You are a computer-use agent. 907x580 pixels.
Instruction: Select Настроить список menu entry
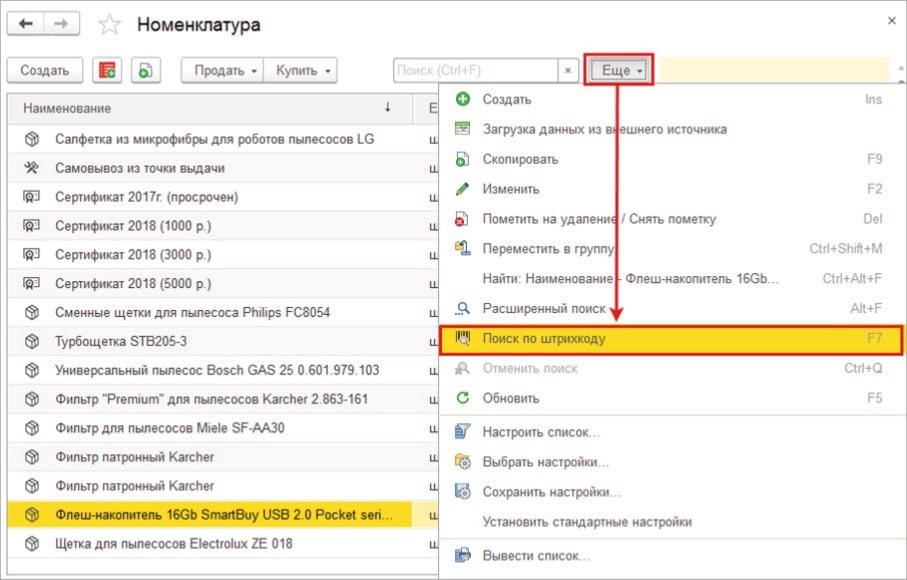(x=541, y=433)
